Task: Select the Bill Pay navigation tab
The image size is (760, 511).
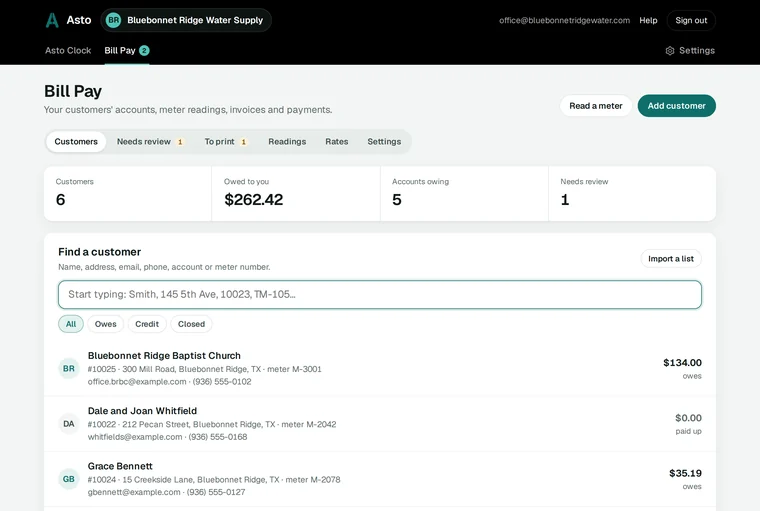Action: [127, 50]
